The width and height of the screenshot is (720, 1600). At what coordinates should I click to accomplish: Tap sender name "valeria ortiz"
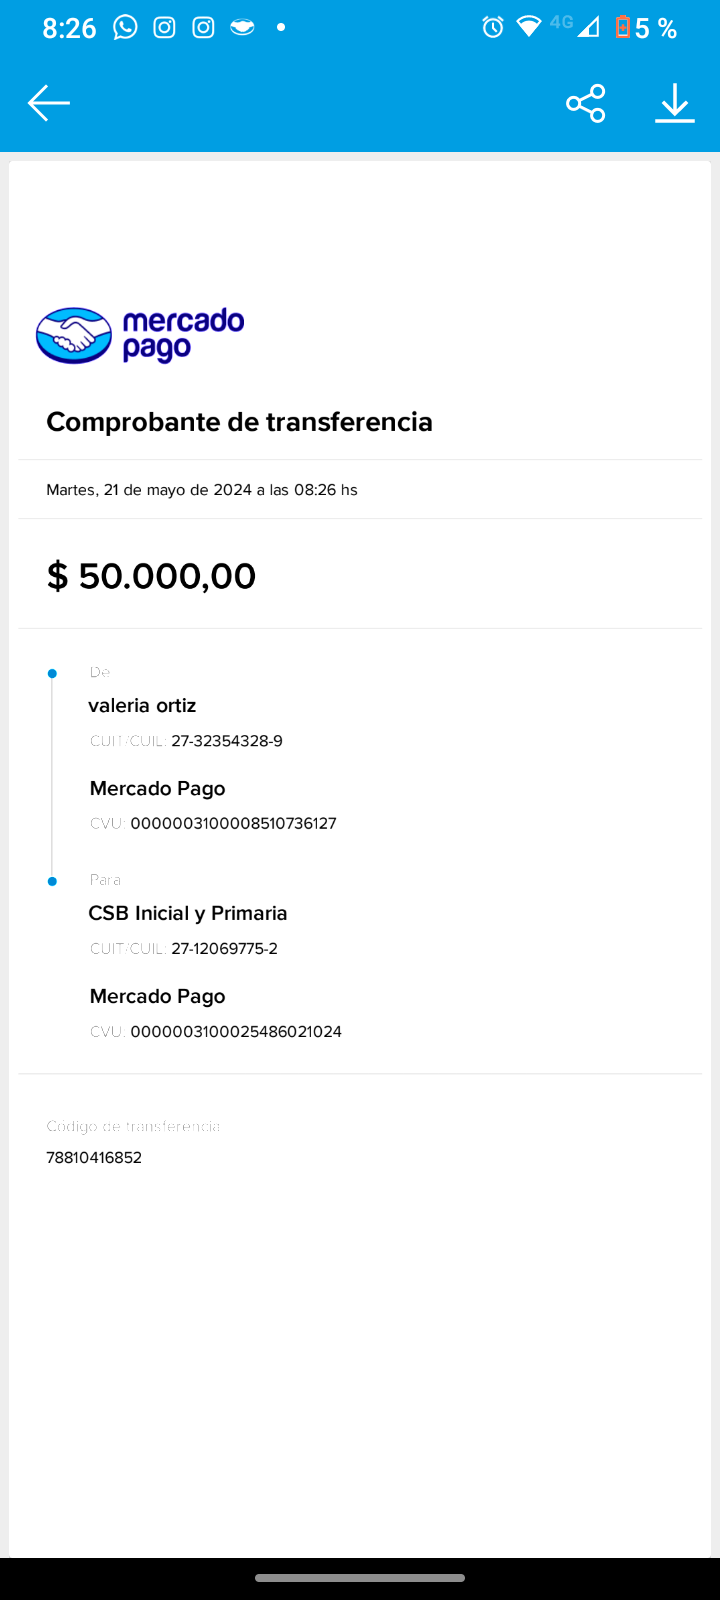[142, 706]
